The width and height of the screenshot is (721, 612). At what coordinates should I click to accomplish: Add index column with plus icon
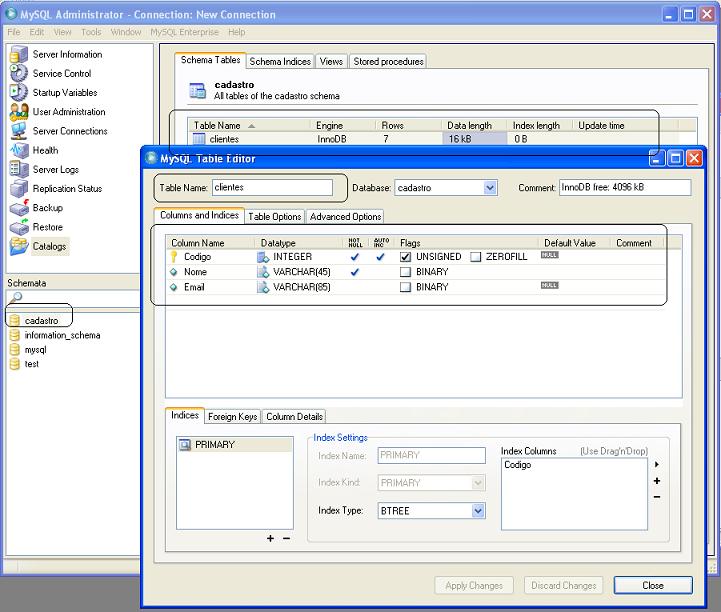point(657,480)
